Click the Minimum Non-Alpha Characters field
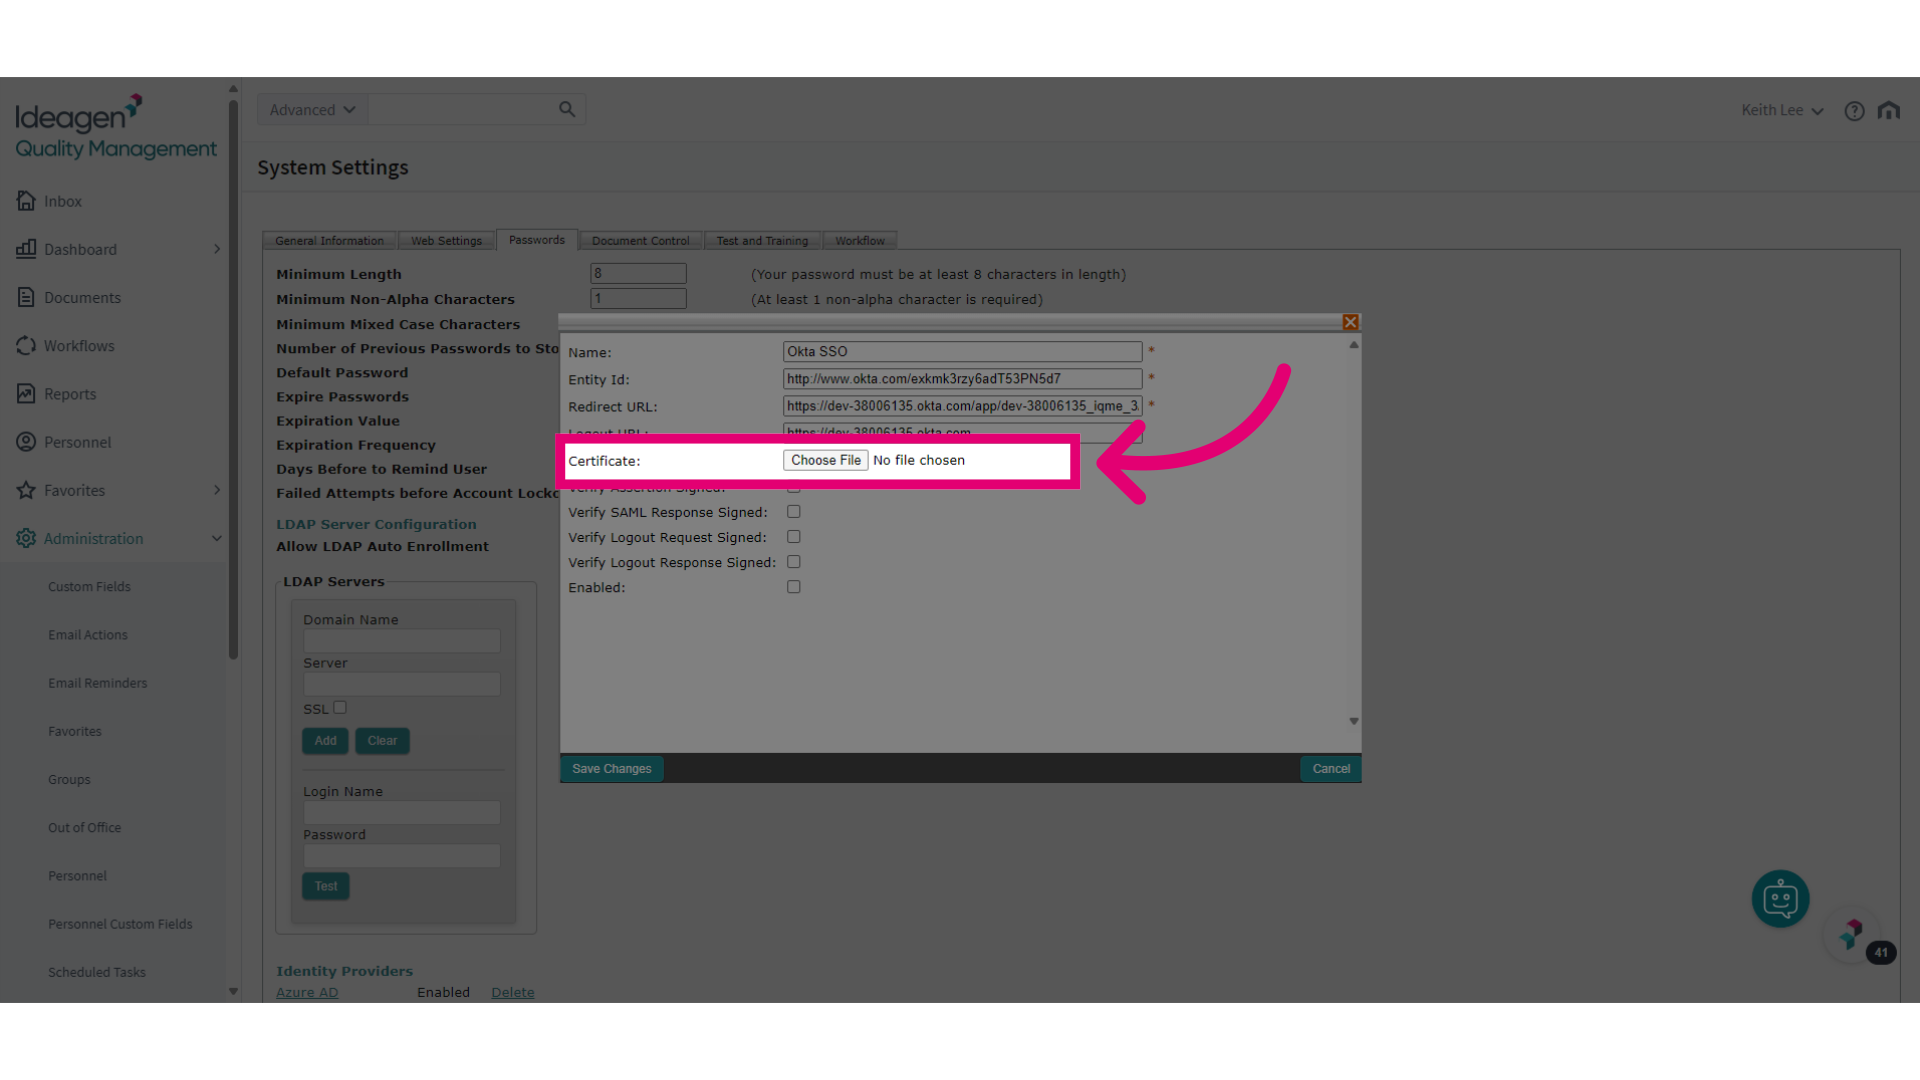This screenshot has width=1920, height=1080. [638, 298]
